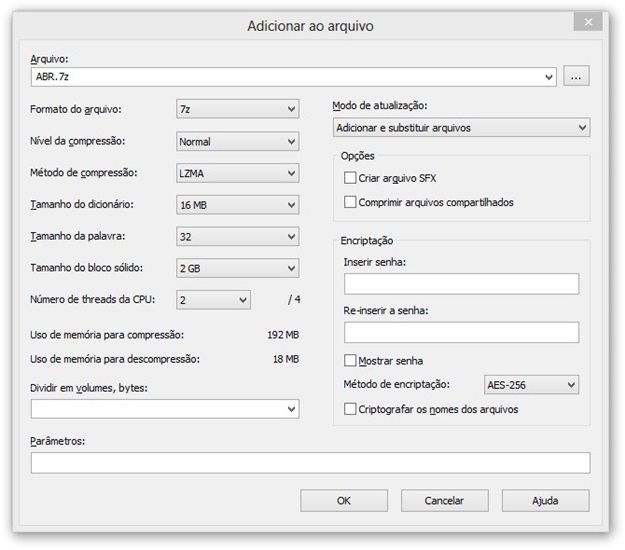
Task: Open the Método de compressão LZMA dropdown
Action: tap(238, 173)
